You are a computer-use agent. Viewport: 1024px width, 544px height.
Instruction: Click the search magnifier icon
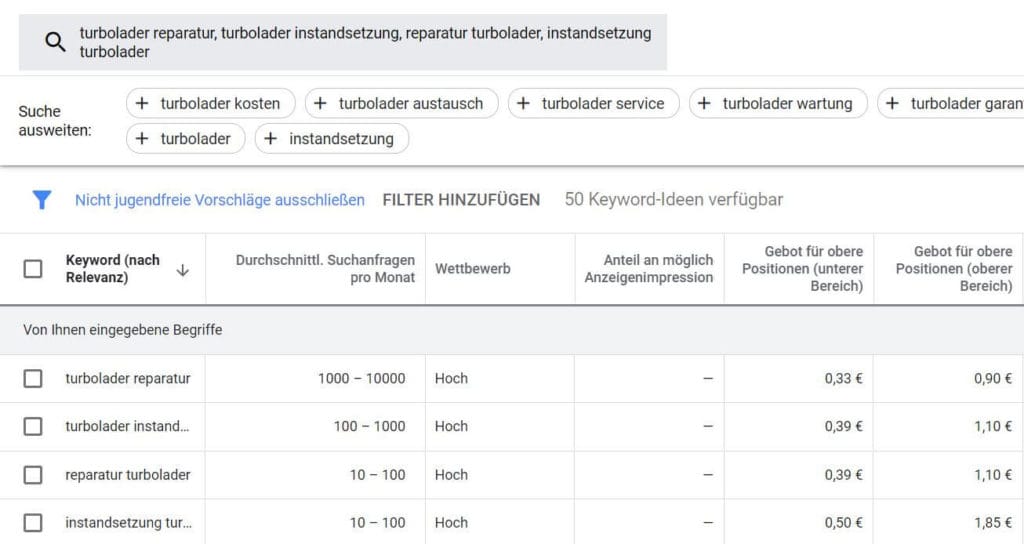tap(55, 42)
